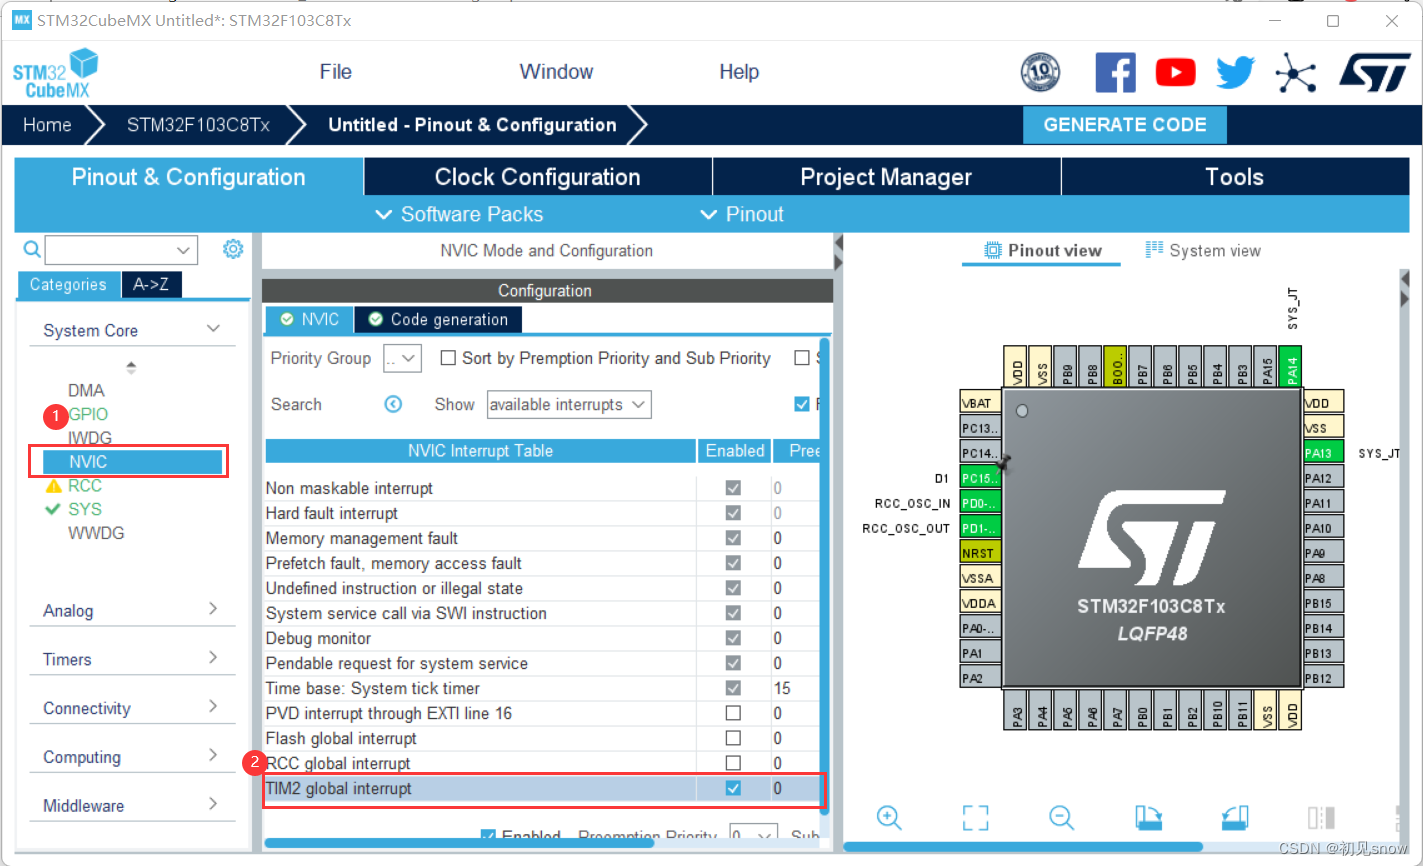
Task: Expand the Timers category
Action: click(213, 657)
